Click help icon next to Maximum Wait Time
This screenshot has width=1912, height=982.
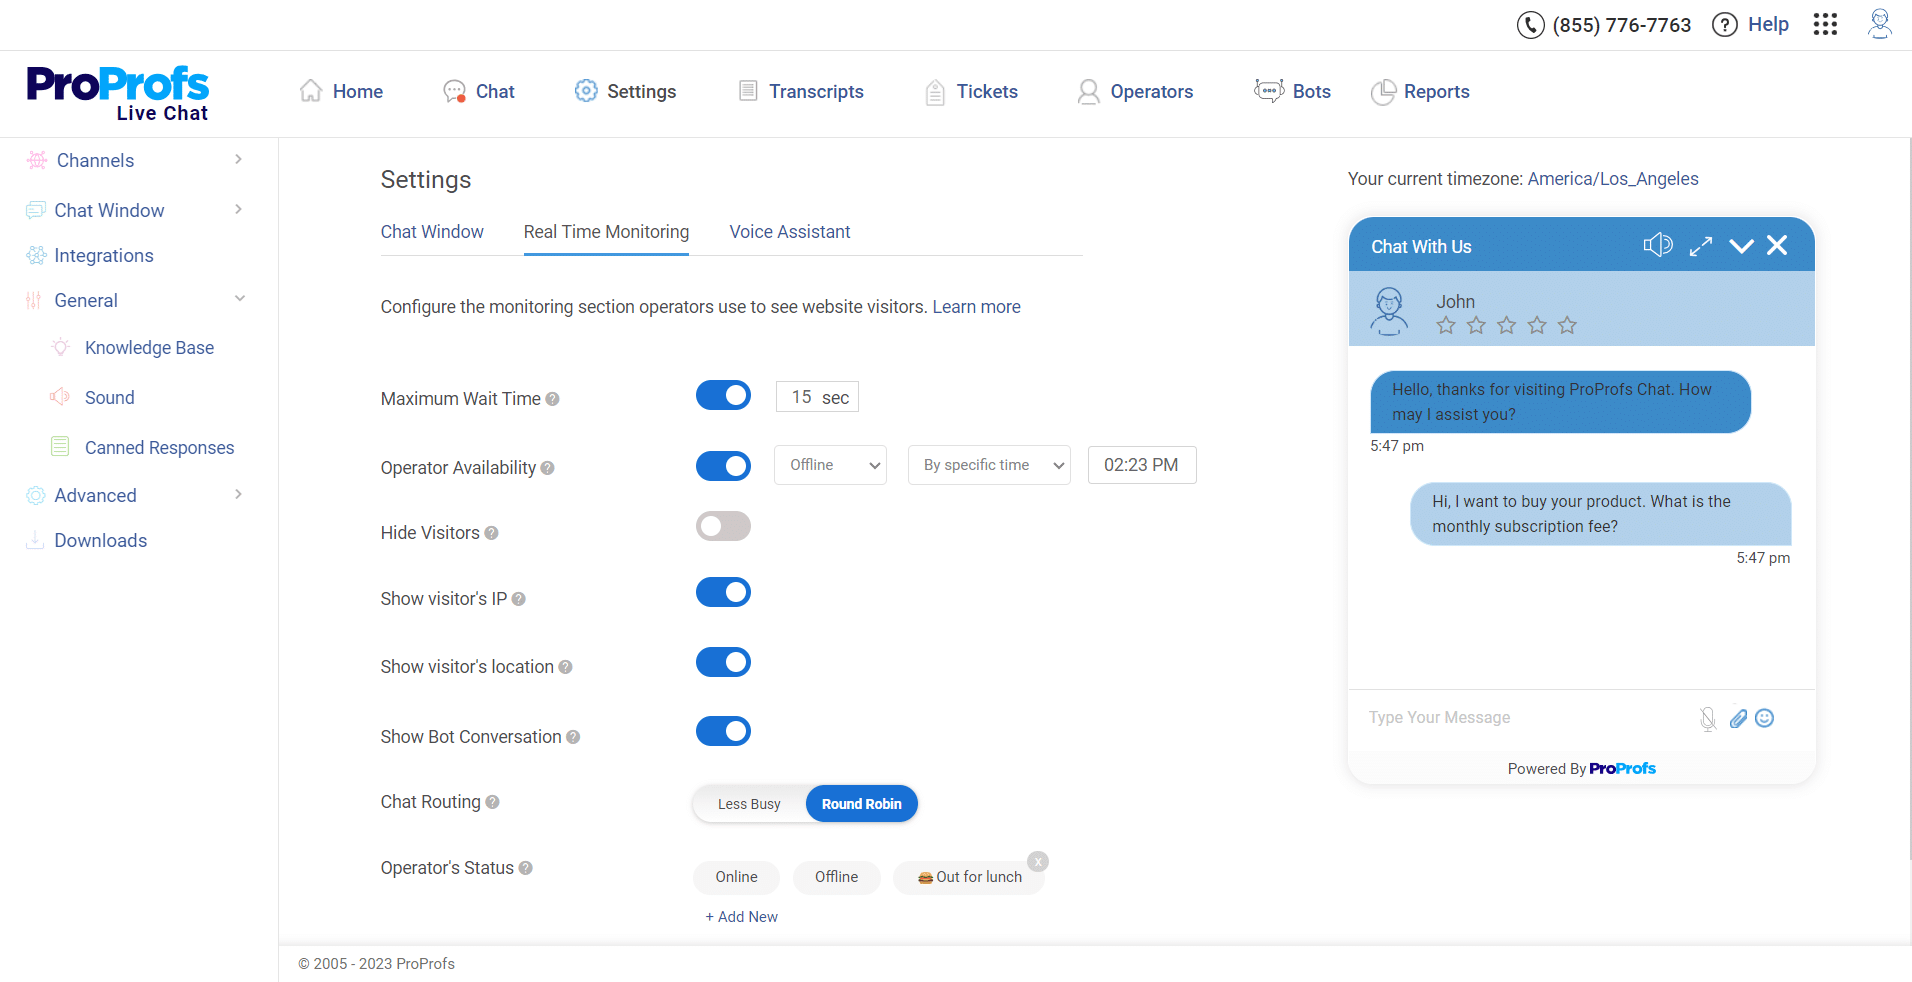552,399
